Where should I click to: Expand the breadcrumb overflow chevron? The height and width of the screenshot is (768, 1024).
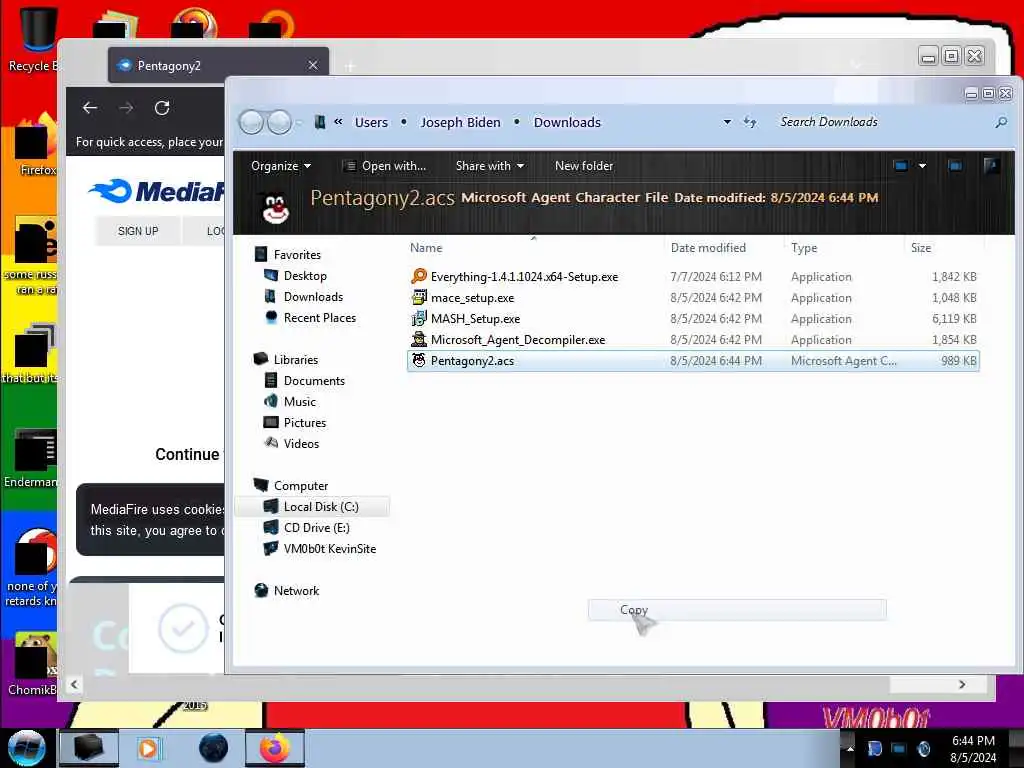tap(338, 121)
